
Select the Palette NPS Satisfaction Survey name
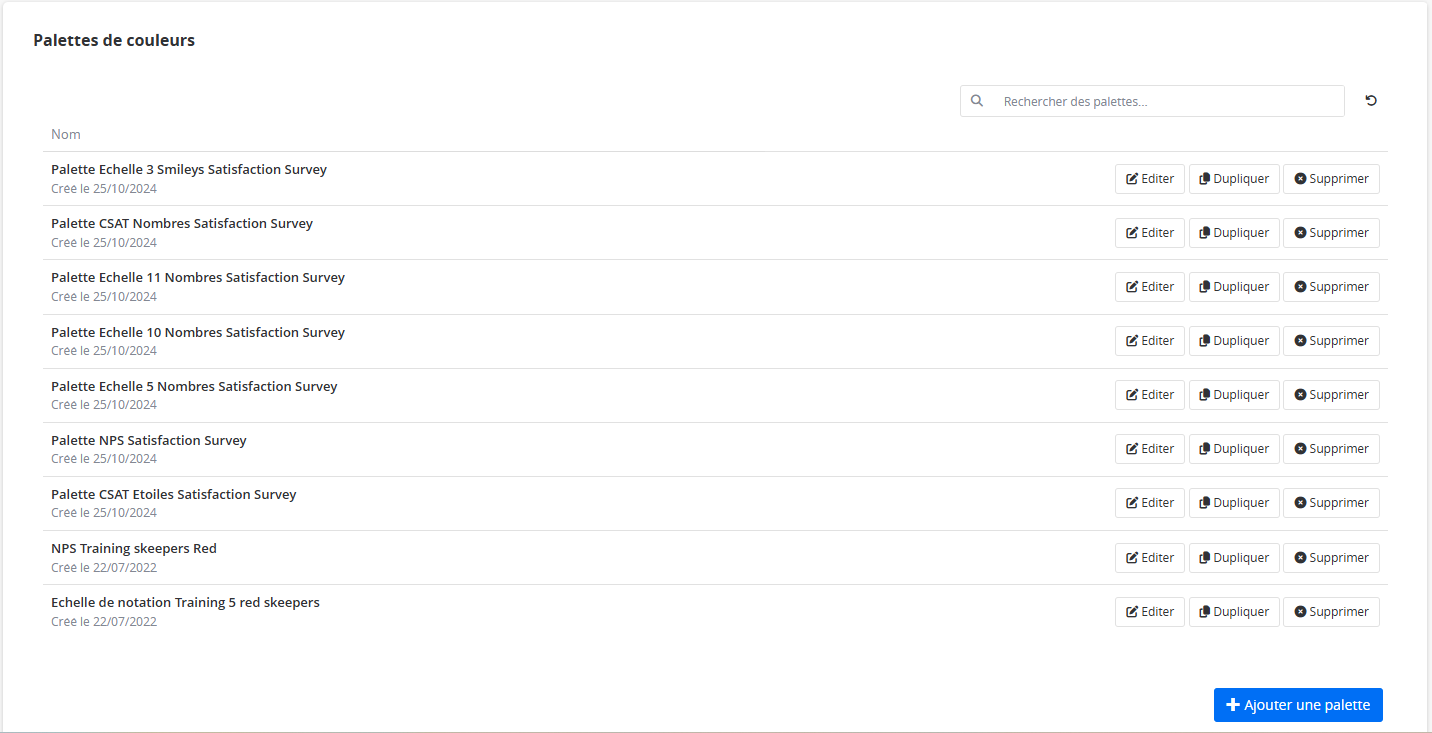point(149,440)
